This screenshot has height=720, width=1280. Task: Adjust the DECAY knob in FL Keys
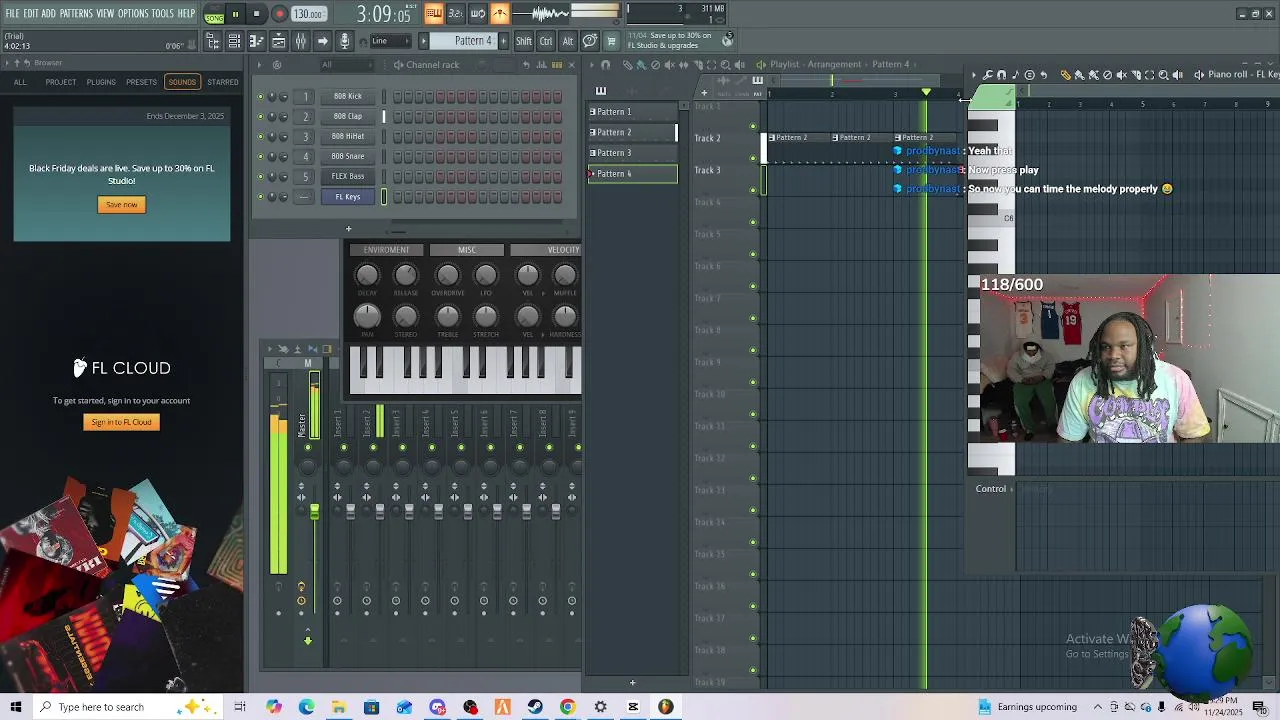pyautogui.click(x=367, y=276)
